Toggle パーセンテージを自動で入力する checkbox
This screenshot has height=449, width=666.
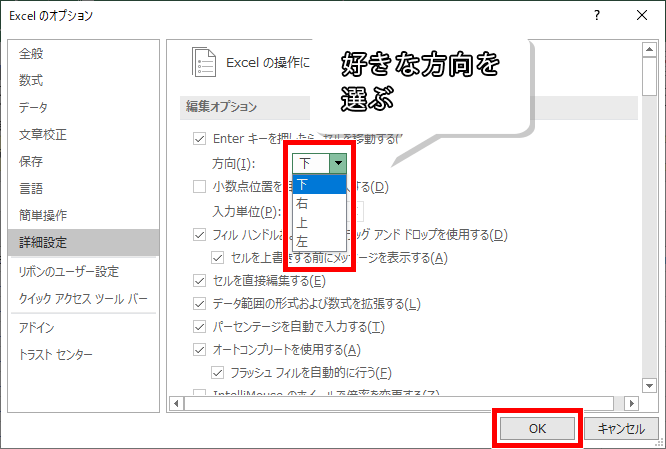click(x=200, y=327)
